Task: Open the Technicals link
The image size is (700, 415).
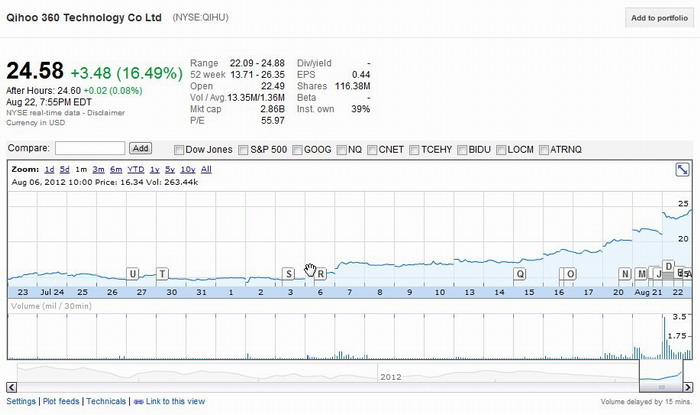Action: tap(106, 401)
